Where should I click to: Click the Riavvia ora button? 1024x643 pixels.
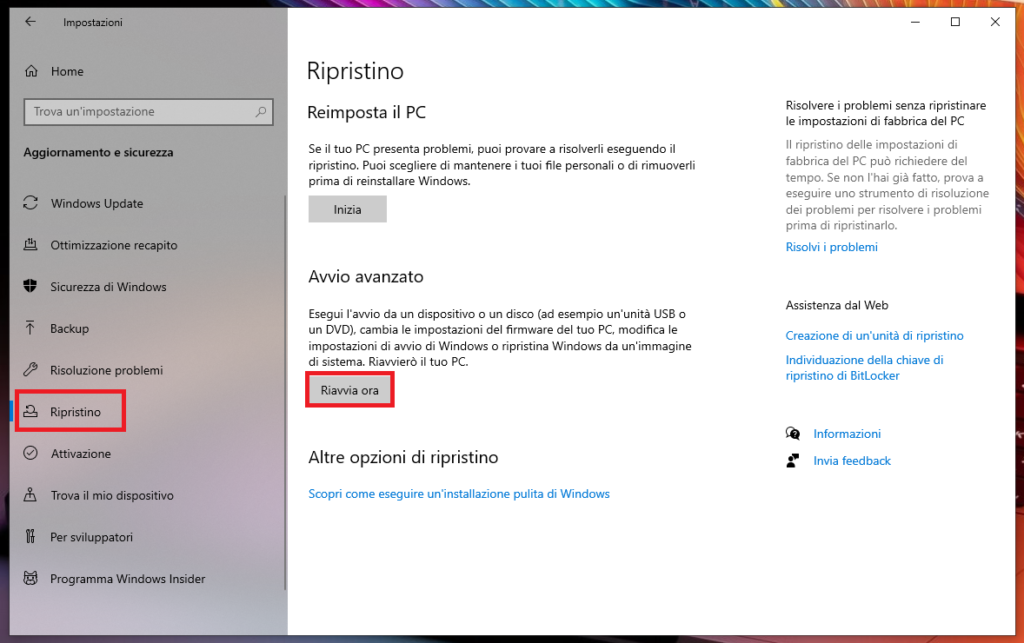[x=349, y=390]
